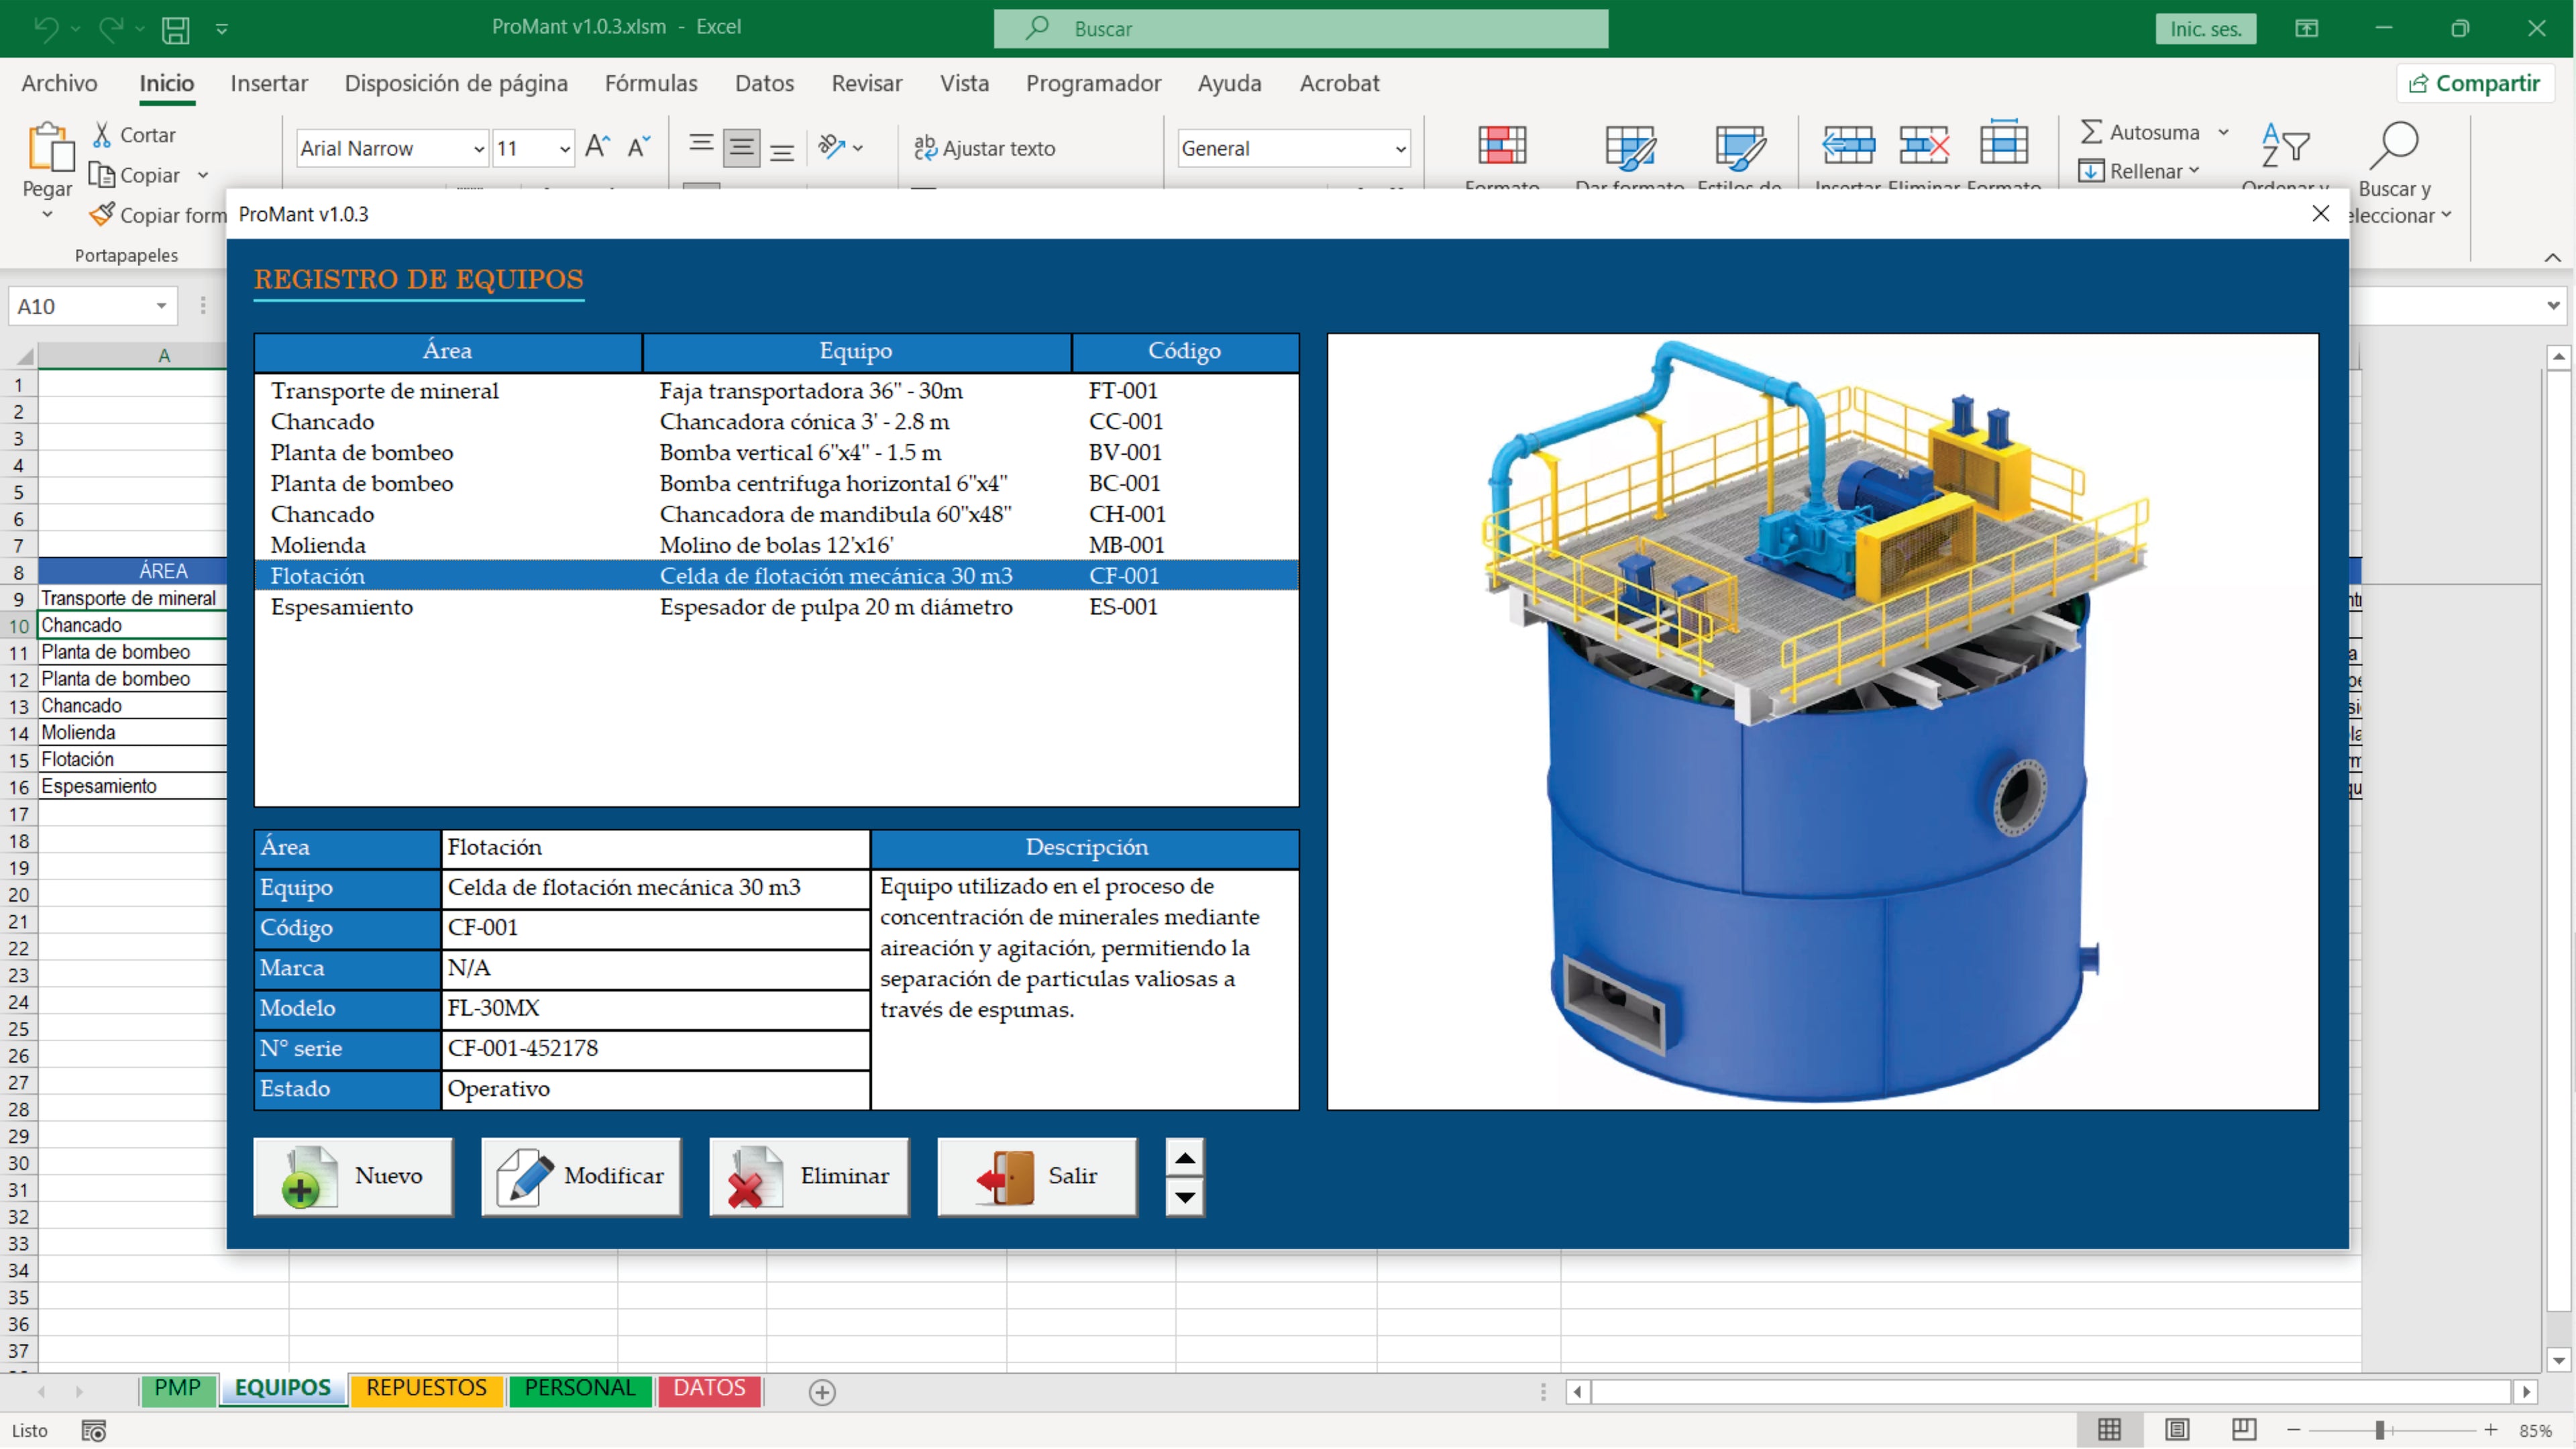The image size is (2576, 1449).
Task: Click the align top icon
Action: [701, 144]
